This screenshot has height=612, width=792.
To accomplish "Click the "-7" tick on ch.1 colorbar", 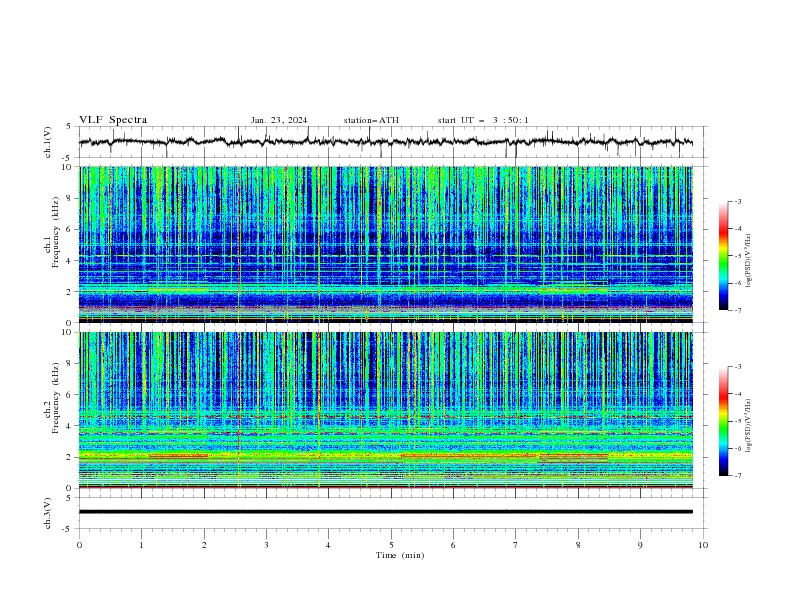I will click(x=737, y=310).
